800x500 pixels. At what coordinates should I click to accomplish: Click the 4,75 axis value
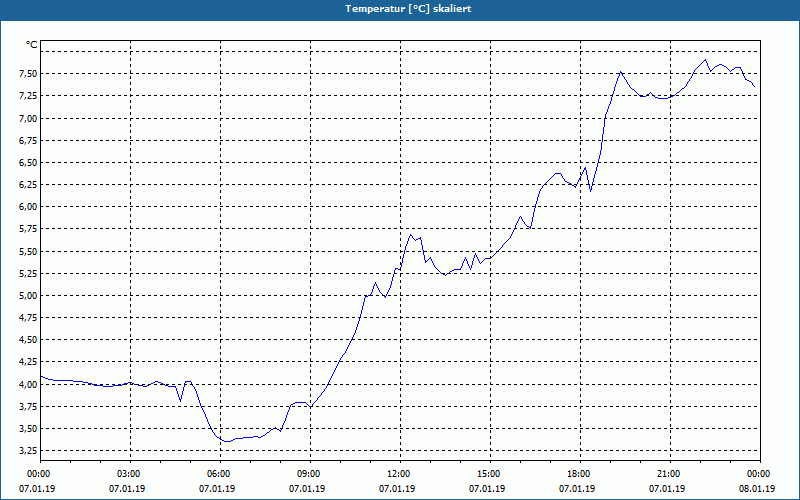click(28, 318)
